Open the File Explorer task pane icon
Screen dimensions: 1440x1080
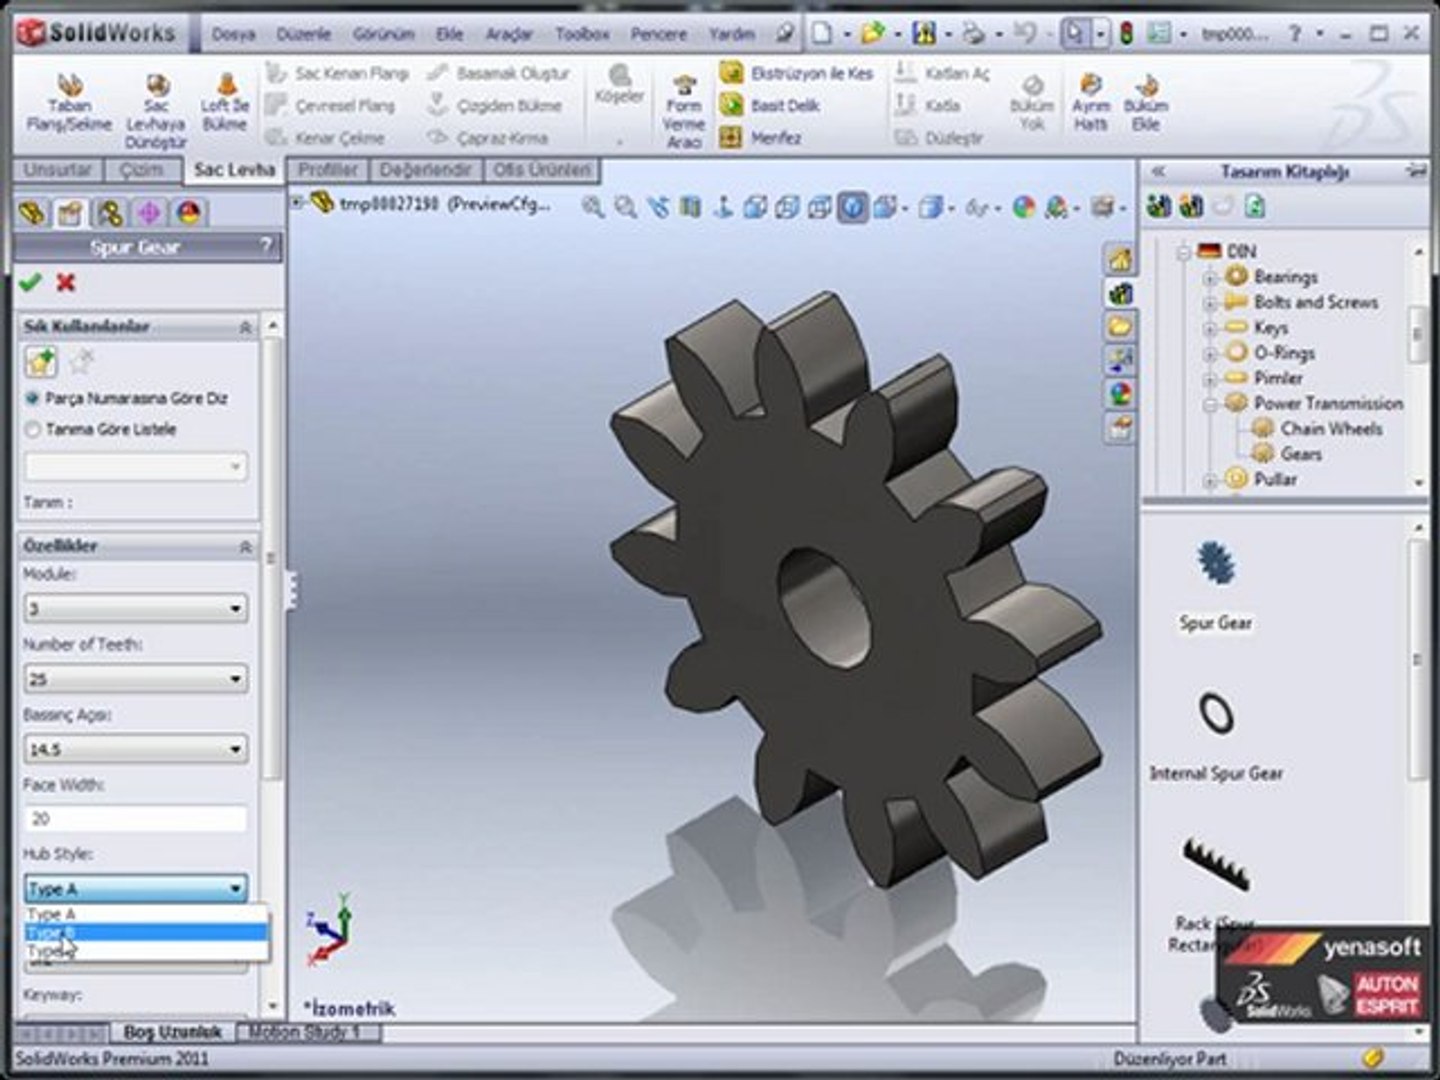point(1119,327)
